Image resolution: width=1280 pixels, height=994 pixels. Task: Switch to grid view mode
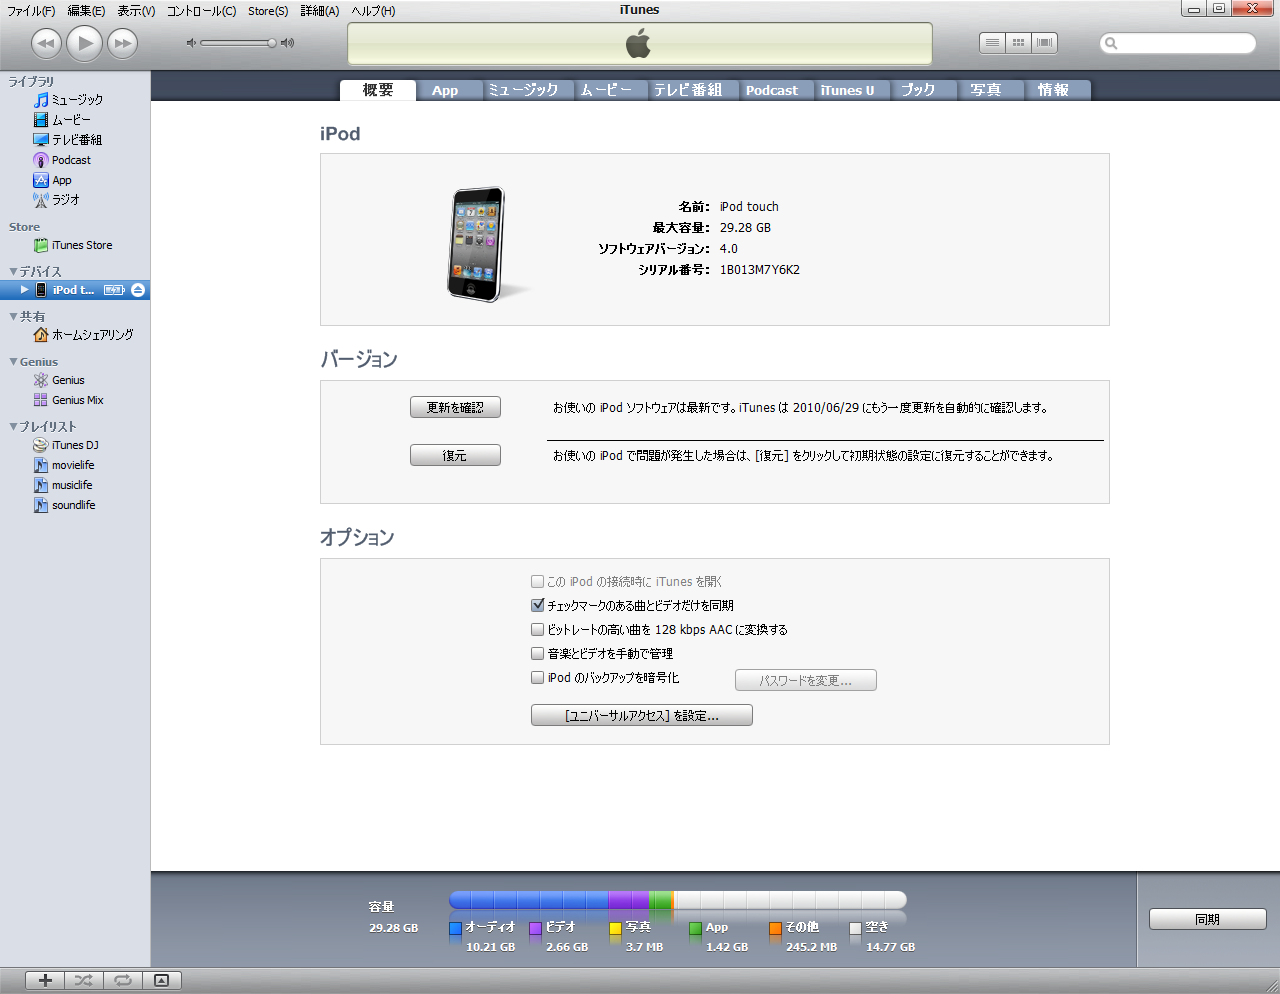[x=1018, y=43]
